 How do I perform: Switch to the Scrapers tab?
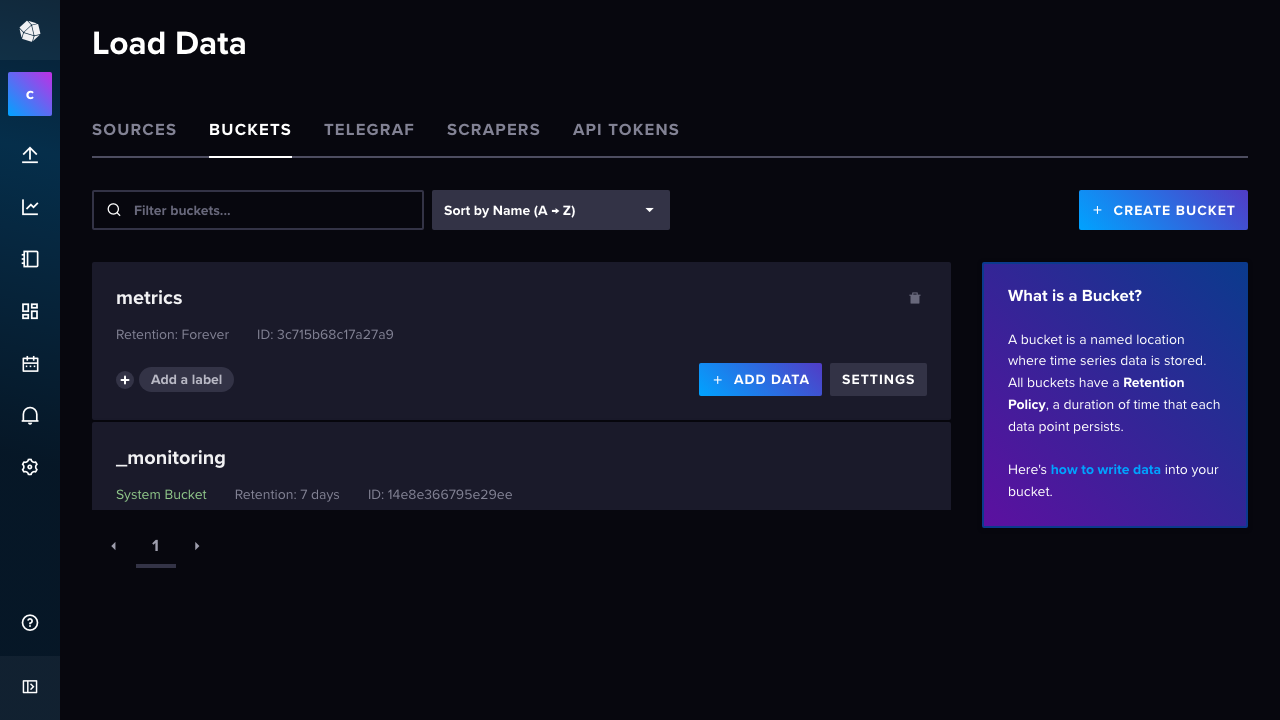(x=493, y=130)
